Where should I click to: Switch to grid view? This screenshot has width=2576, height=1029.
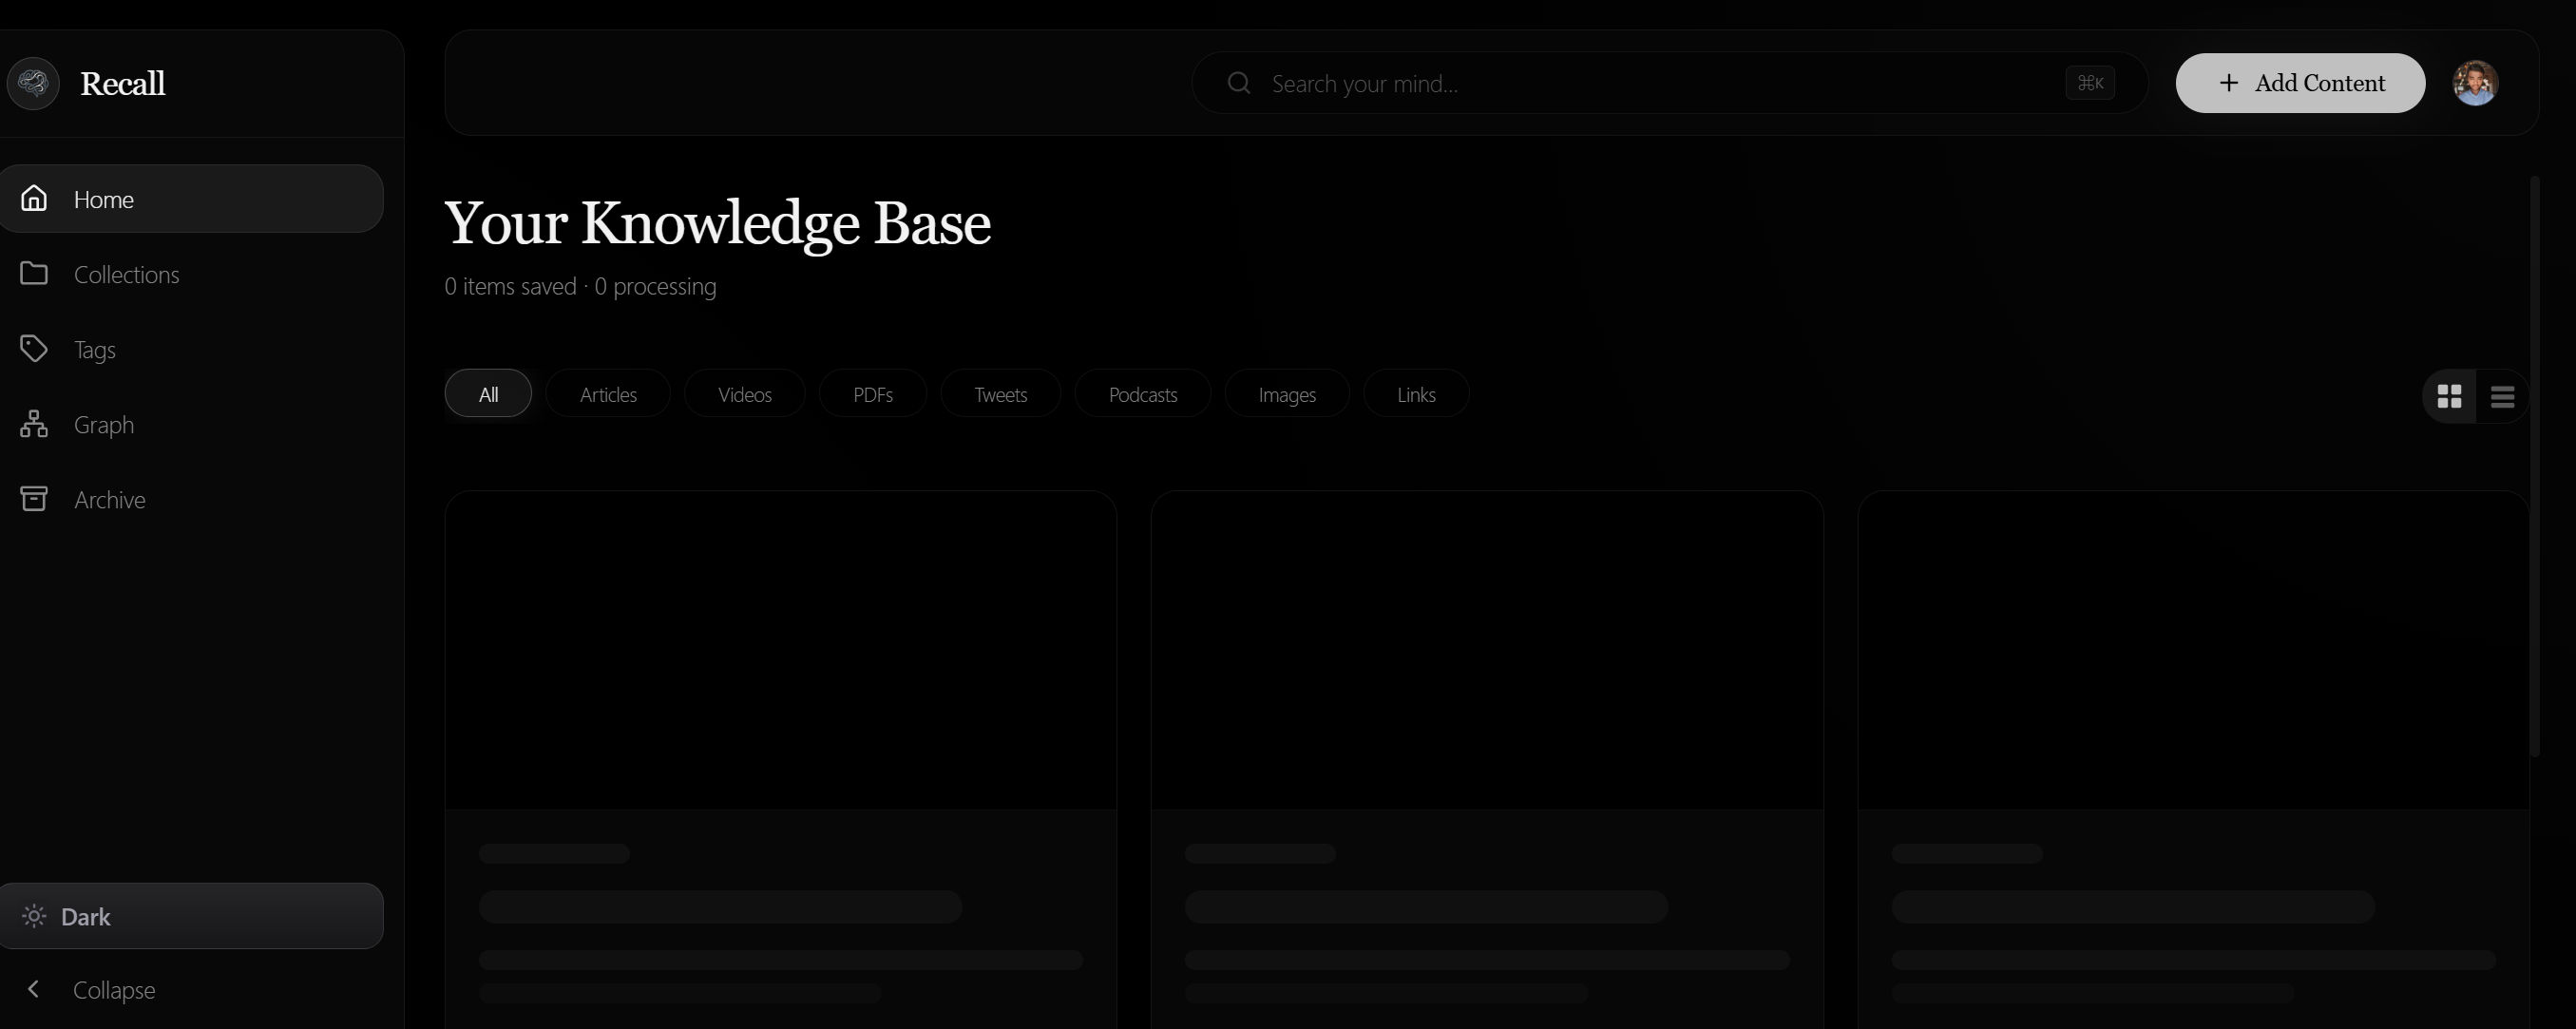pos(2449,397)
